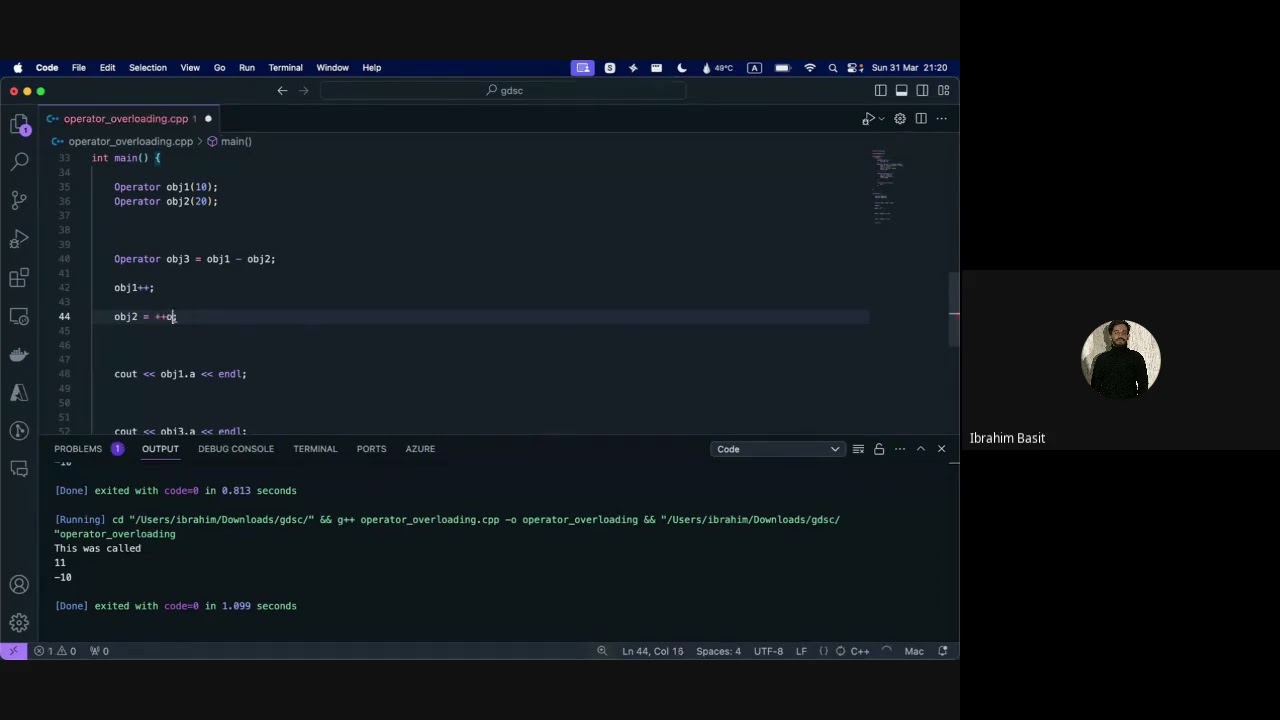Switch to the TERMINAL panel tab
1280x720 pixels.
click(315, 449)
